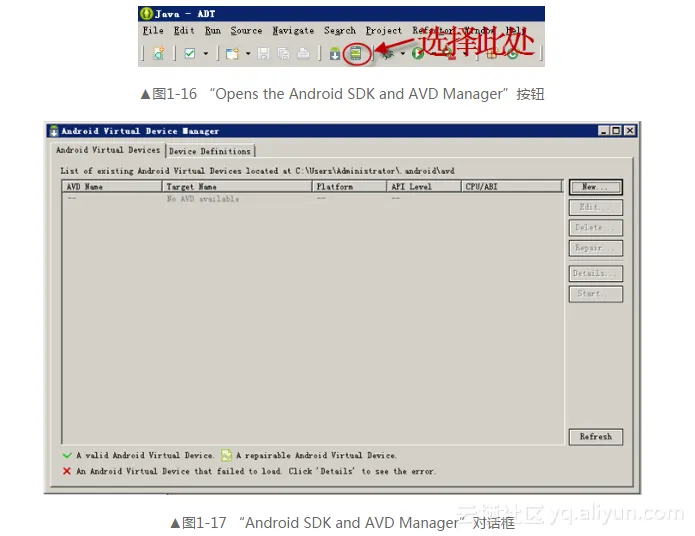
Task: Click the Print icon in toolbar
Action: pyautogui.click(x=303, y=54)
